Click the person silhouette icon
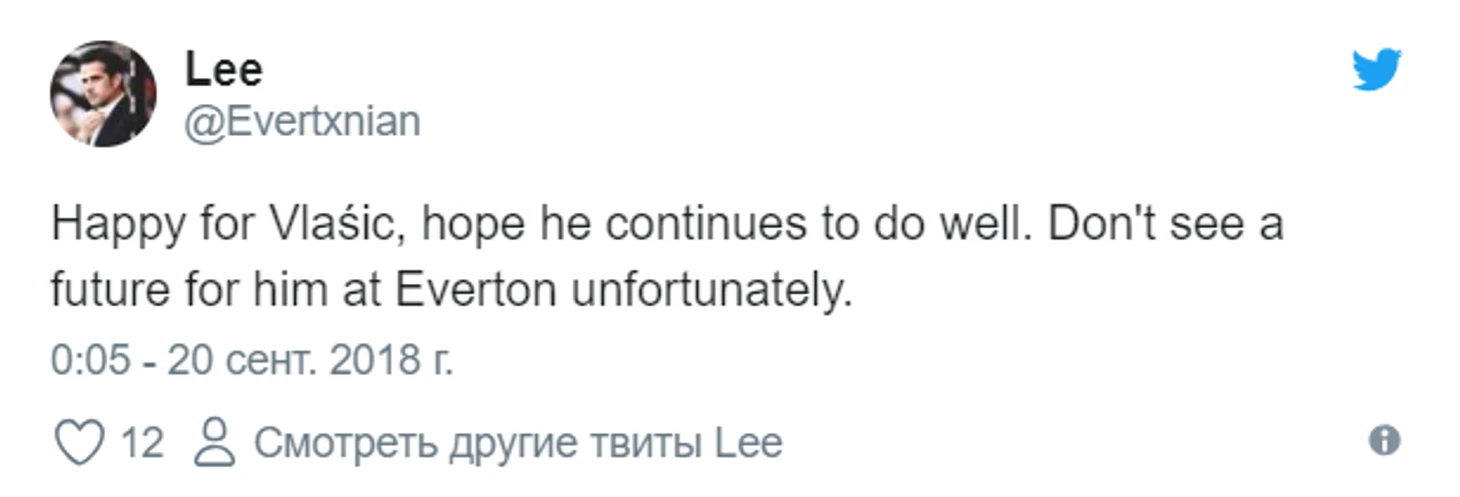The height and width of the screenshot is (497, 1460). coord(214,442)
